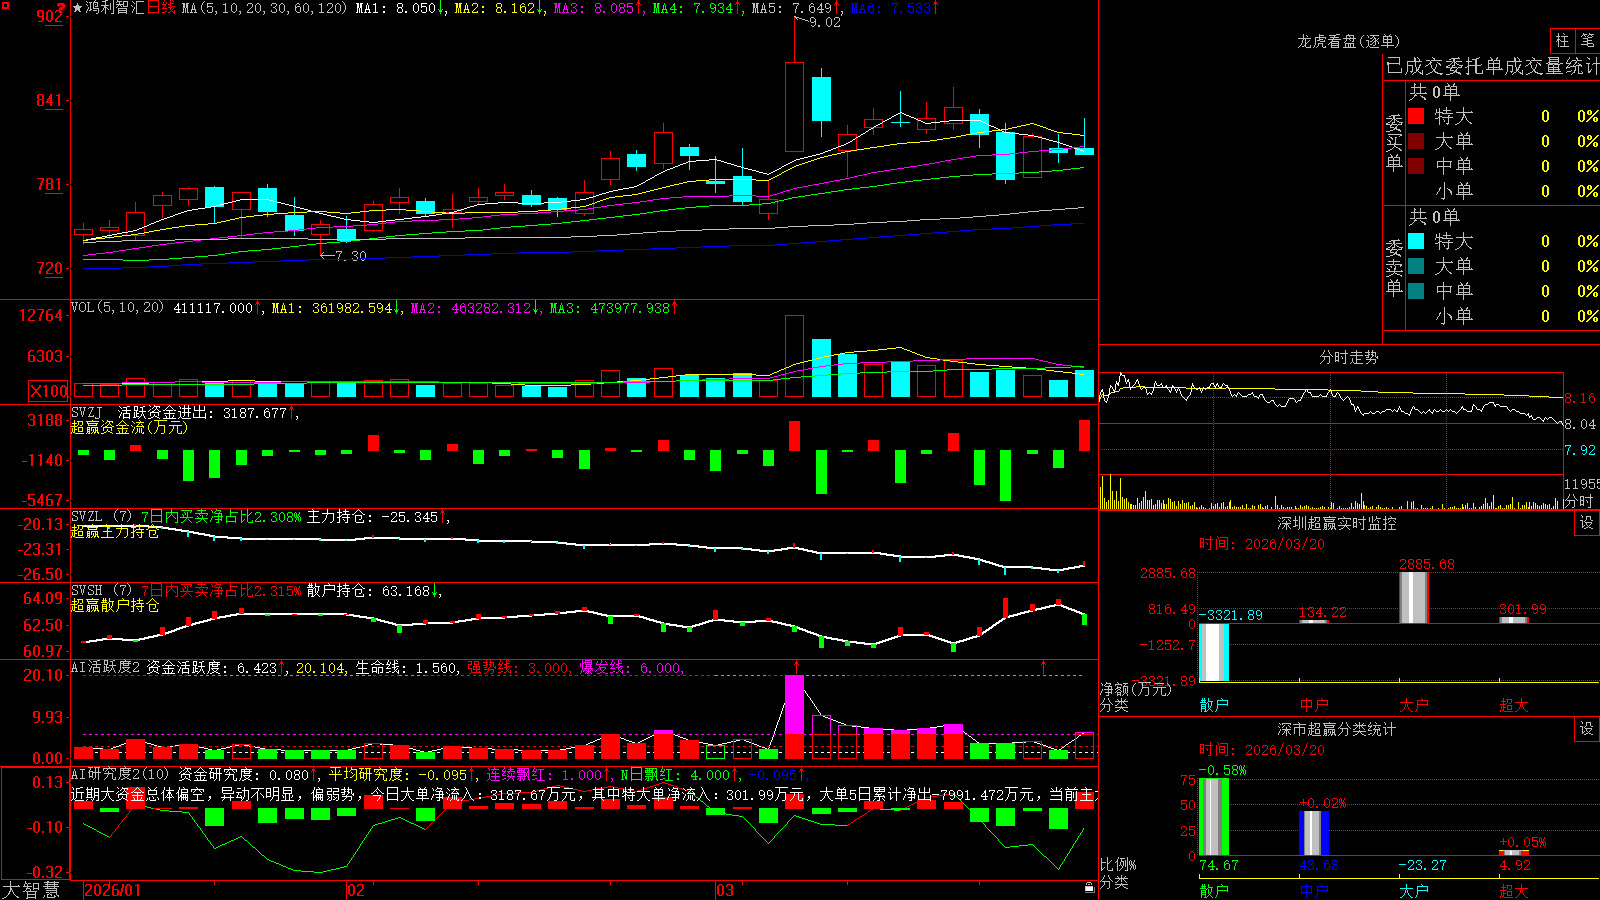
Task: Open the 龙虎看盘(逐单) panel title
Action: click(x=1348, y=41)
